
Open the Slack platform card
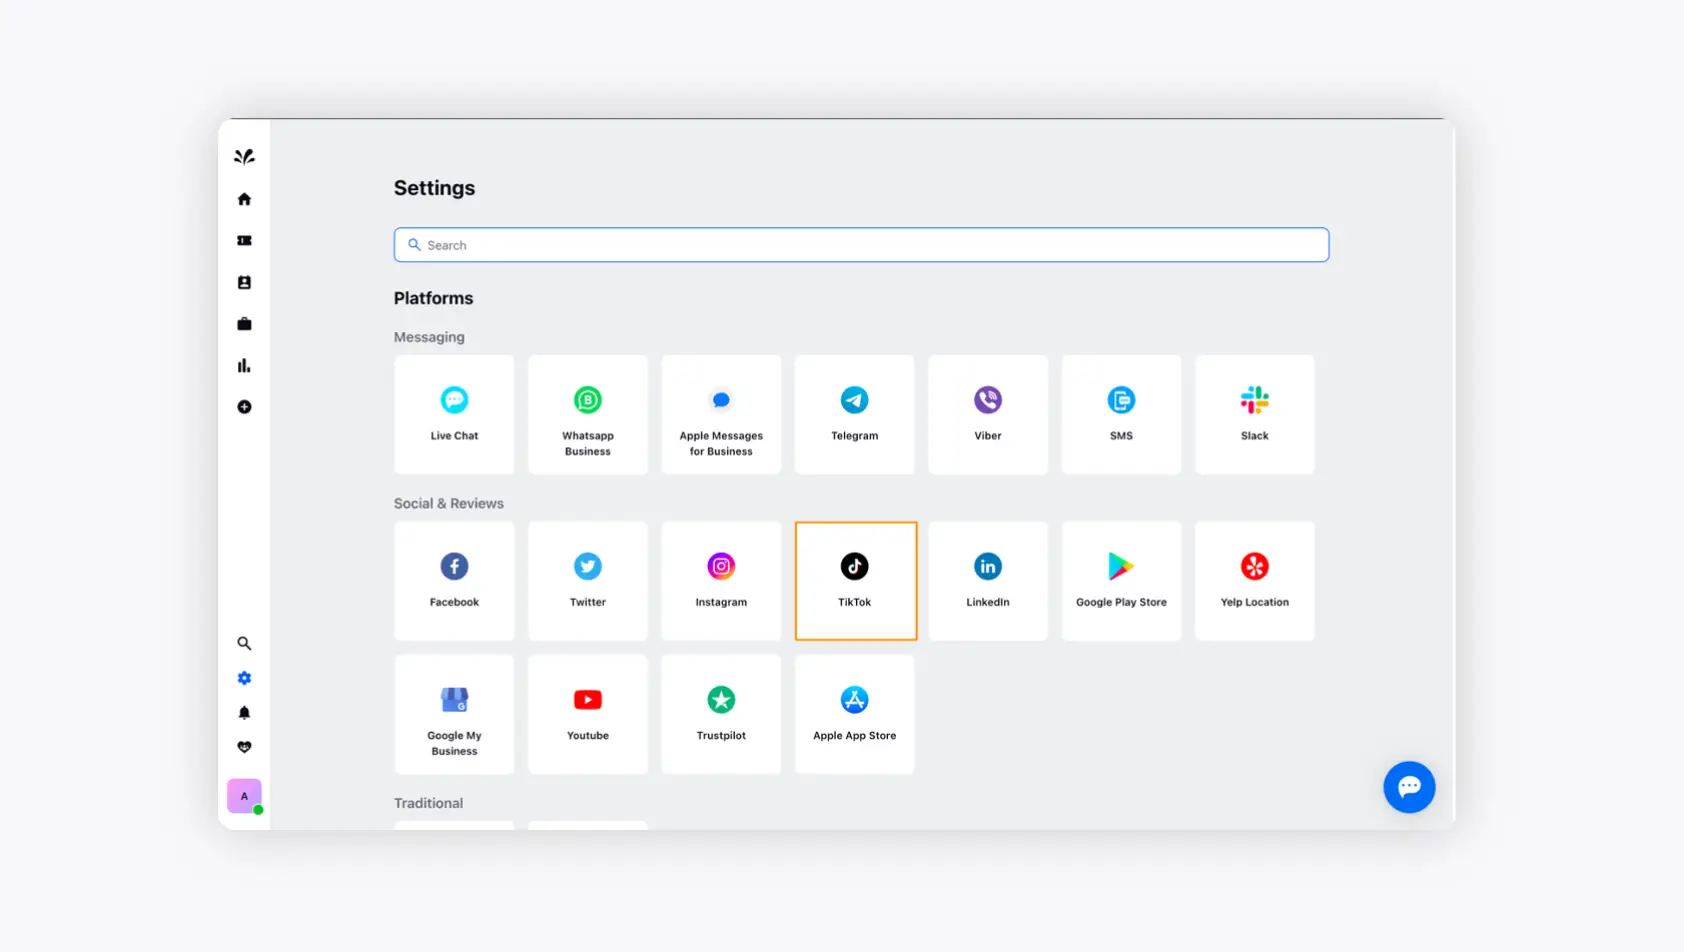pos(1255,414)
